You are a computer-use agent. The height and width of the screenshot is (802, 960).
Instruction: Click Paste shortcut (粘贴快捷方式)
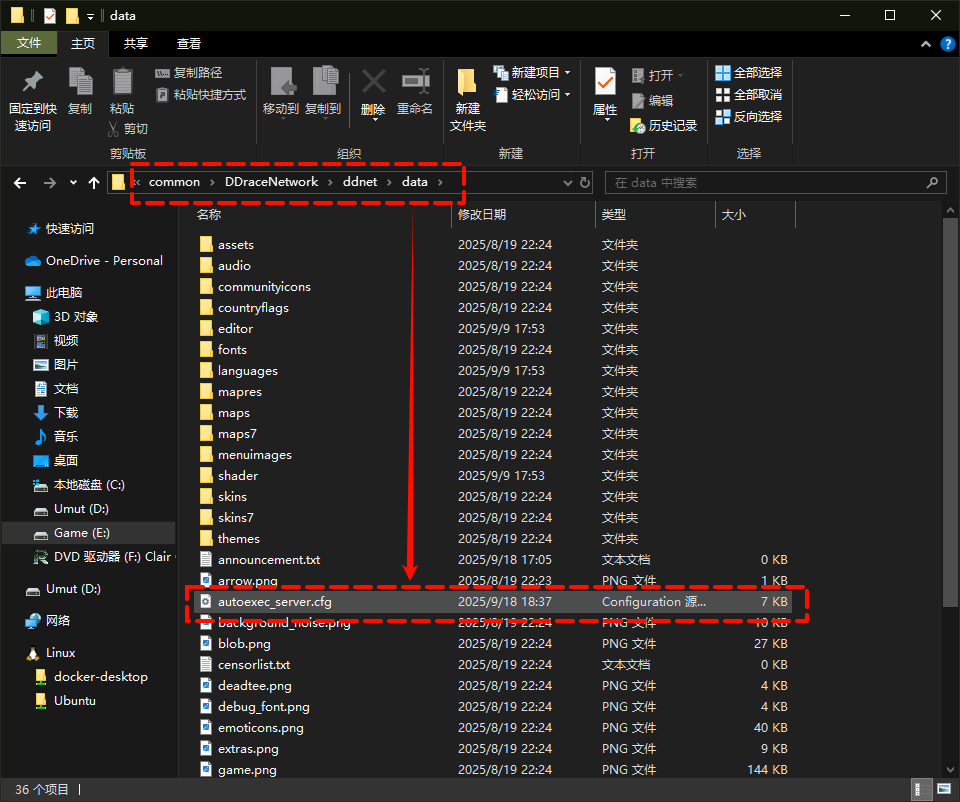(201, 95)
